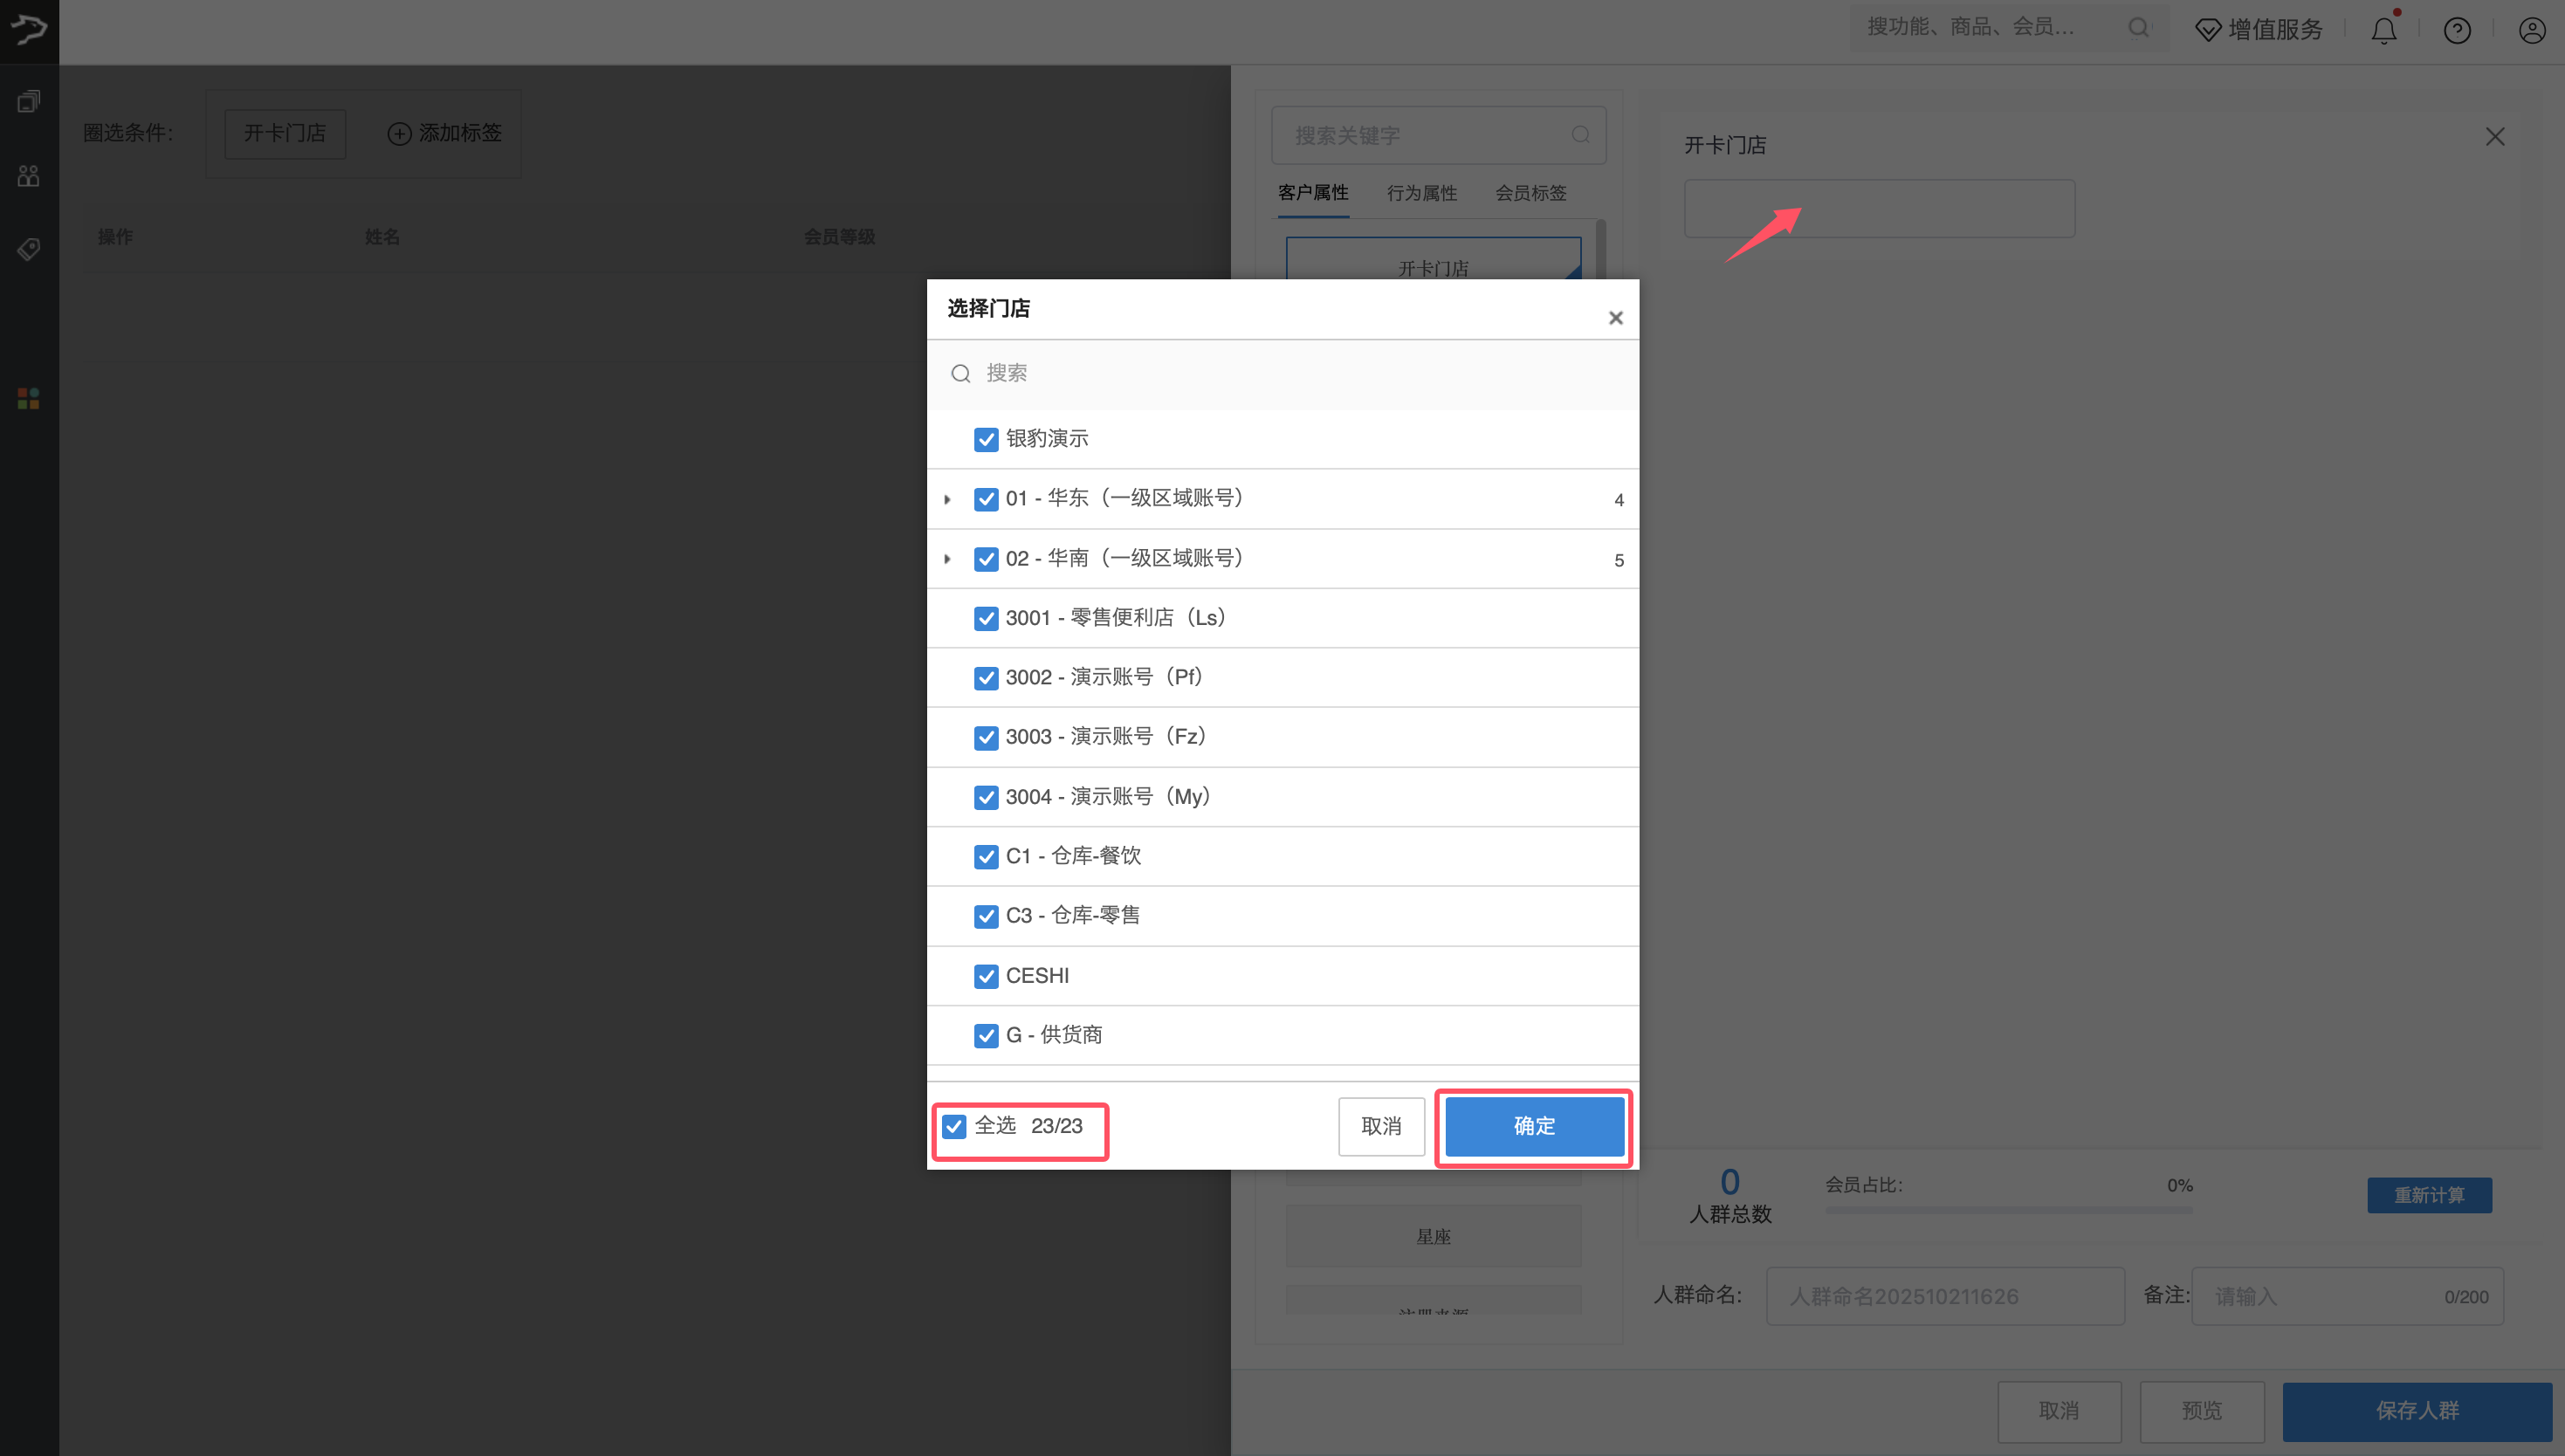
Task: Uncheck the CESHI store checkbox
Action: click(987, 976)
